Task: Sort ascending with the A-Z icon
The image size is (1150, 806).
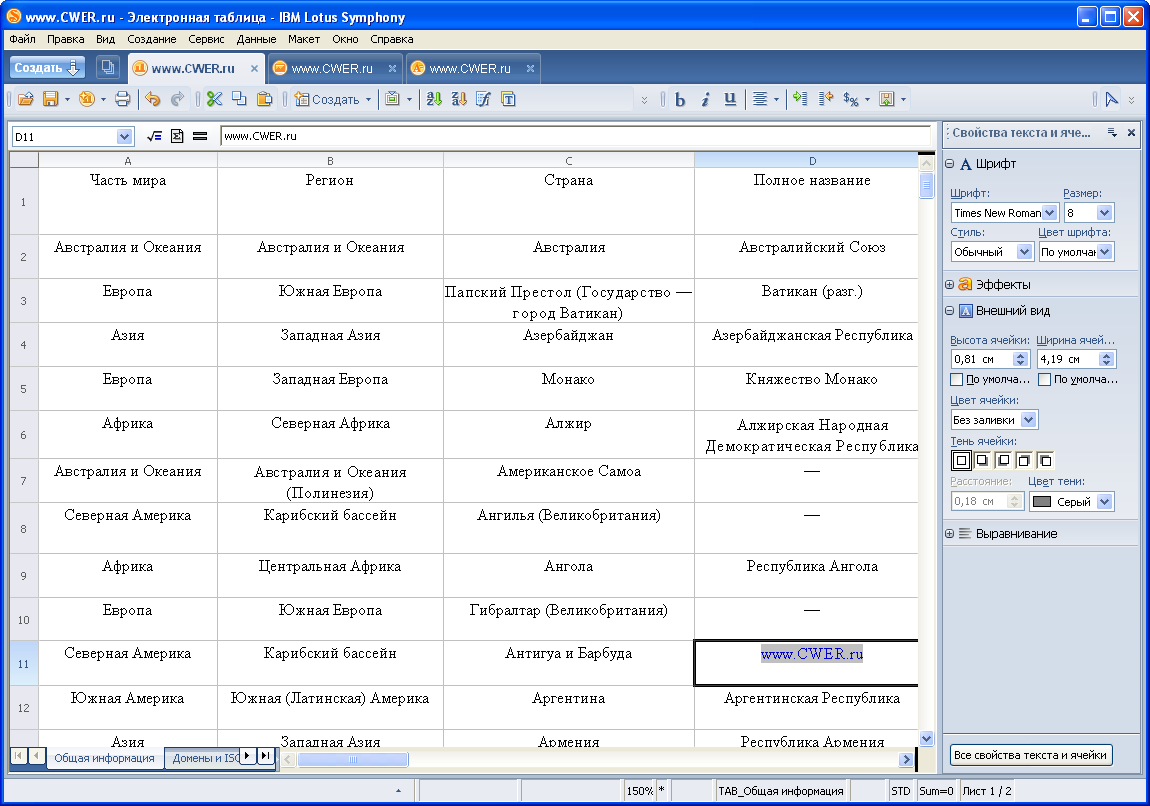Action: pyautogui.click(x=434, y=99)
